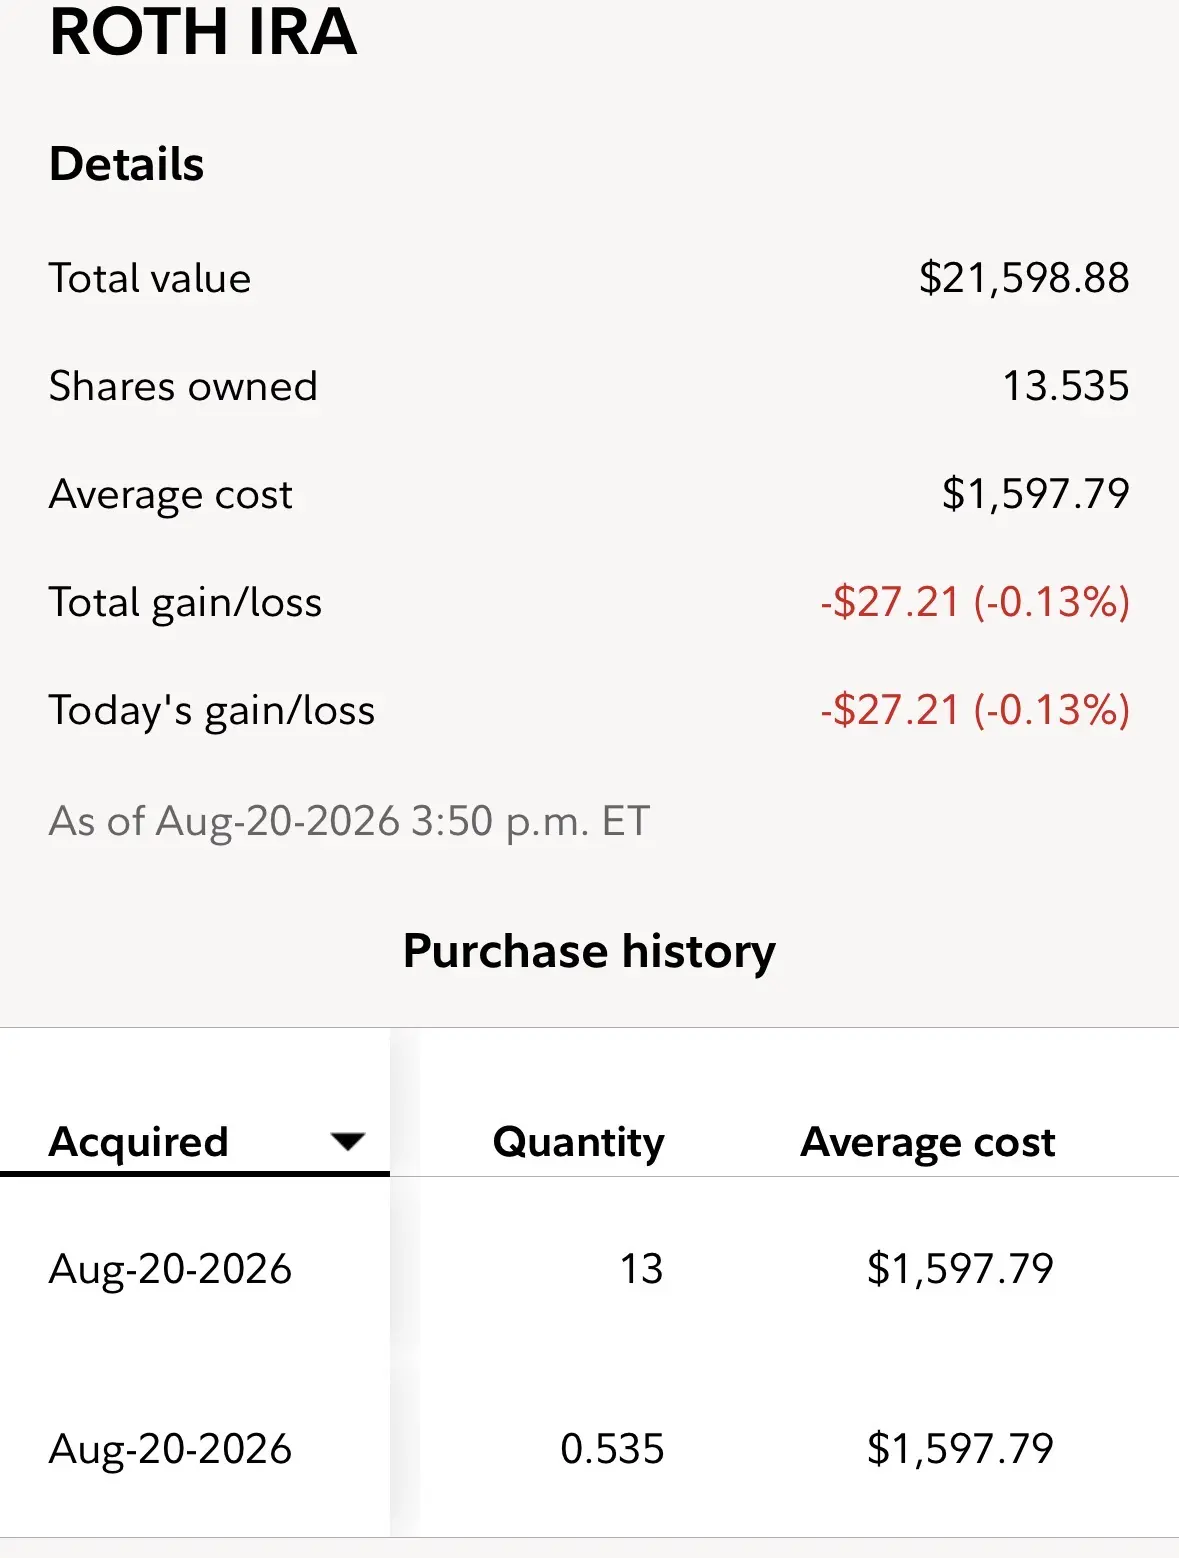The image size is (1179, 1558).
Task: Click the Shares owned value 13.535
Action: click(x=1066, y=385)
